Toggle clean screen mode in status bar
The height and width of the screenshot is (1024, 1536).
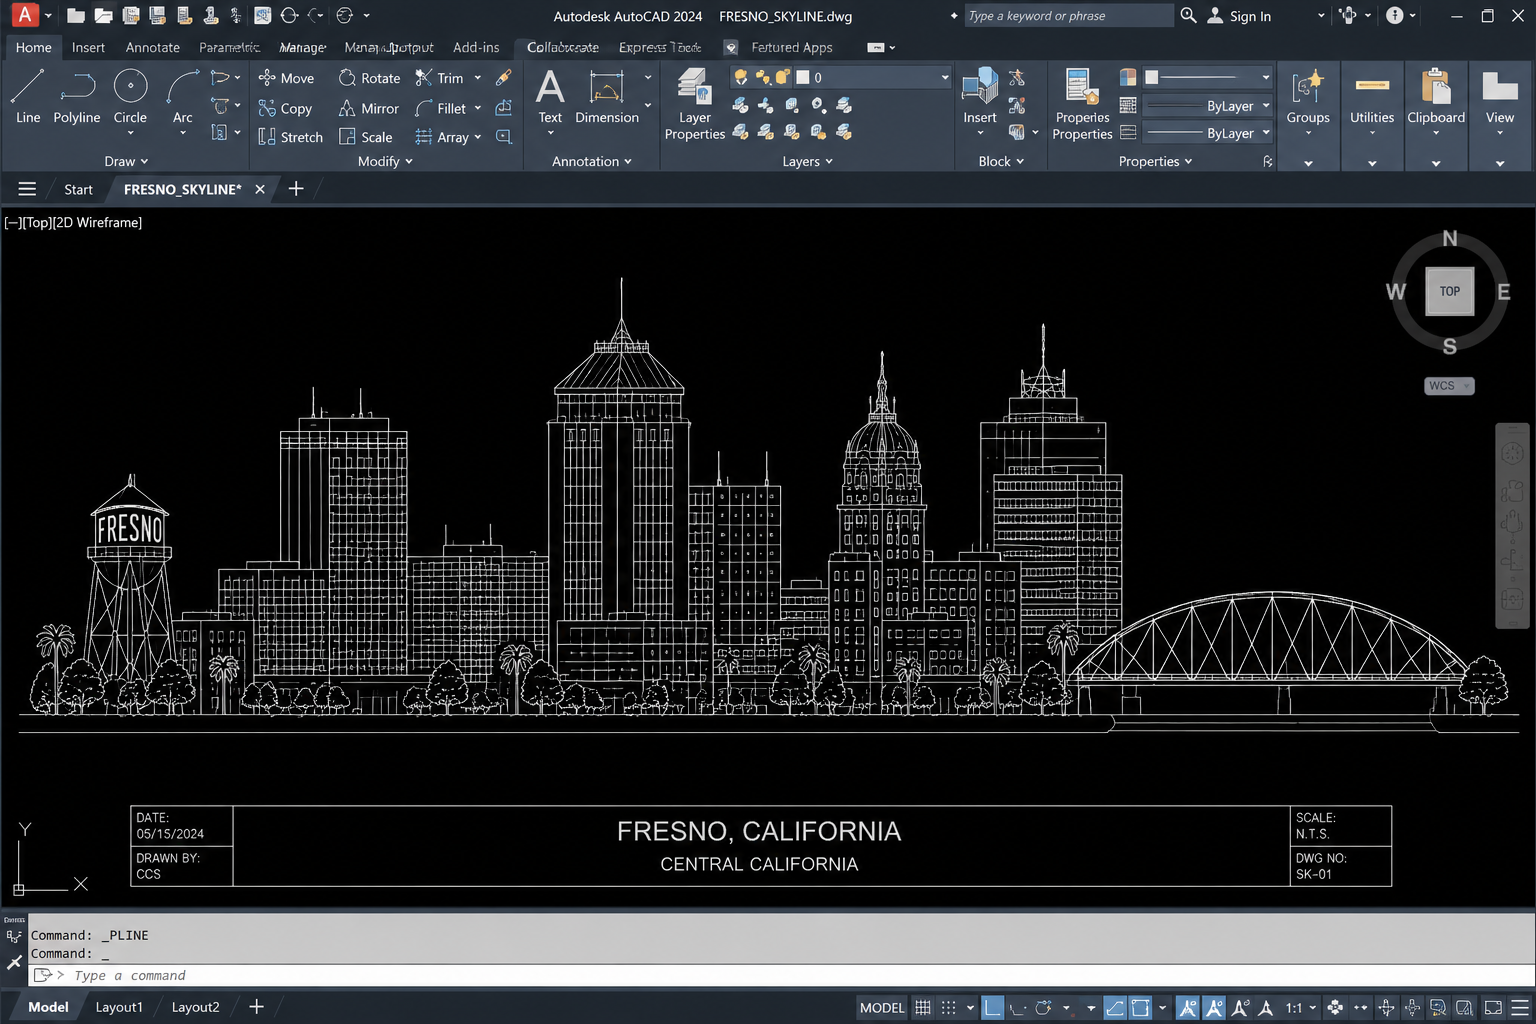[x=1493, y=1007]
